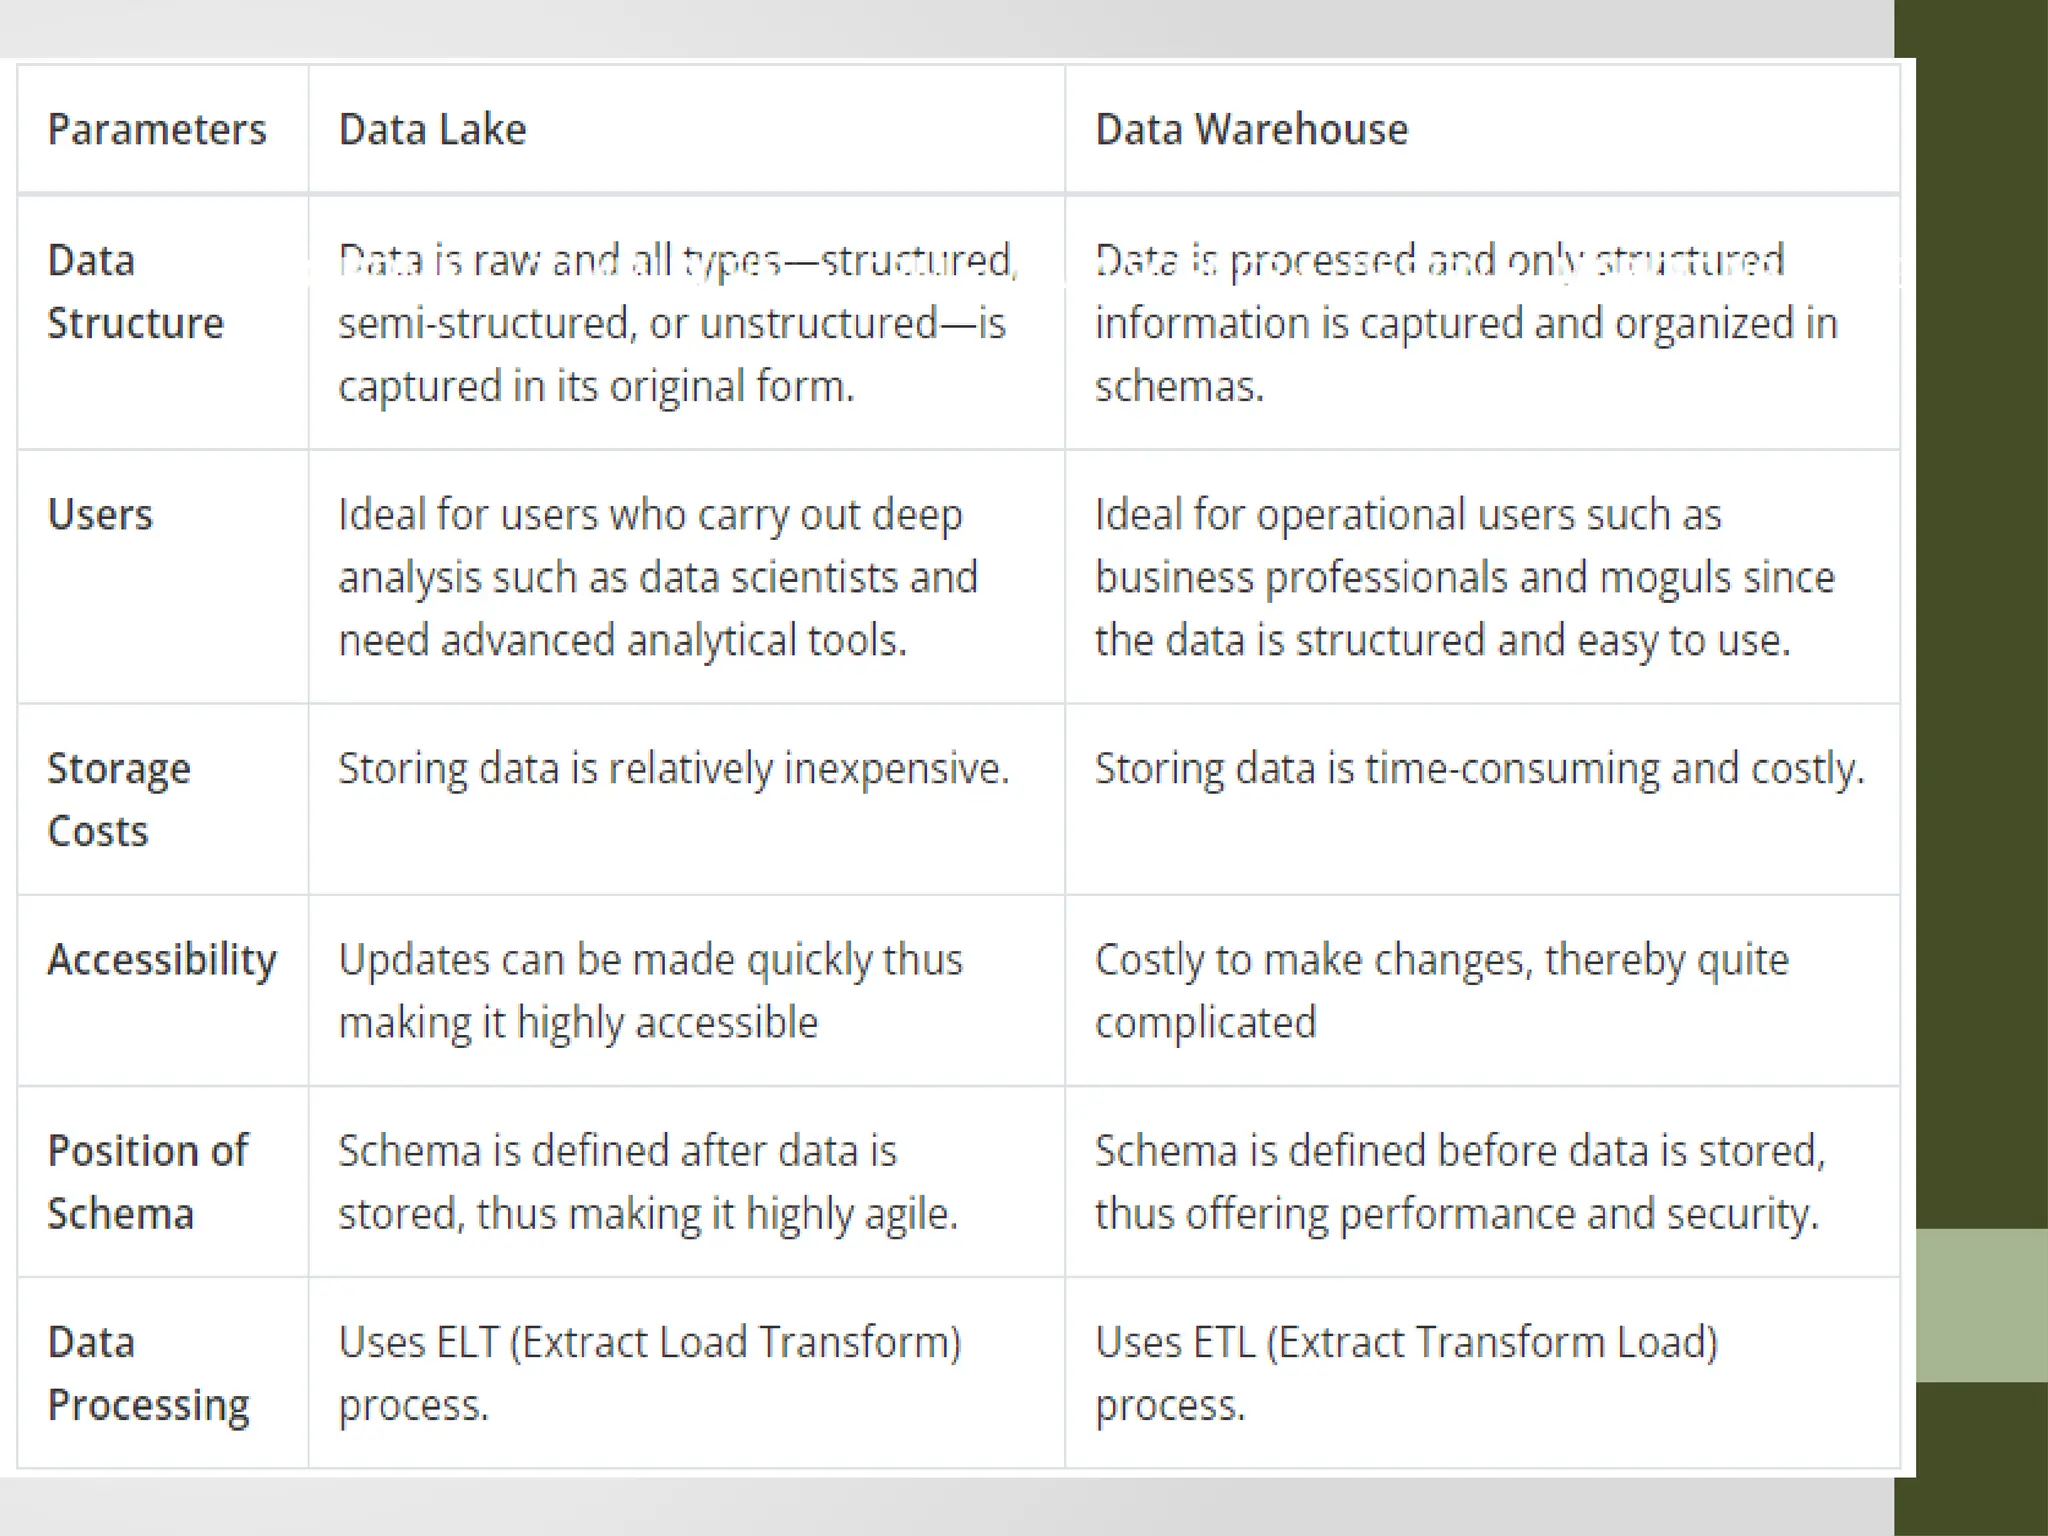Click the light green block on right edge

click(x=1981, y=1305)
